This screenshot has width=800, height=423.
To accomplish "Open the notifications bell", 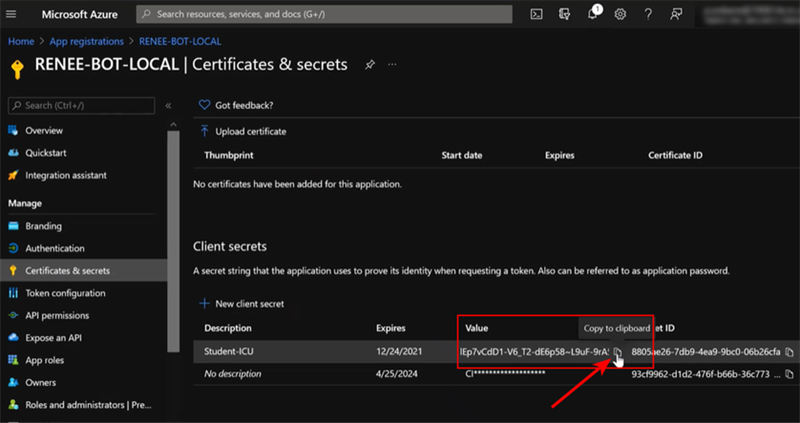I will [593, 14].
